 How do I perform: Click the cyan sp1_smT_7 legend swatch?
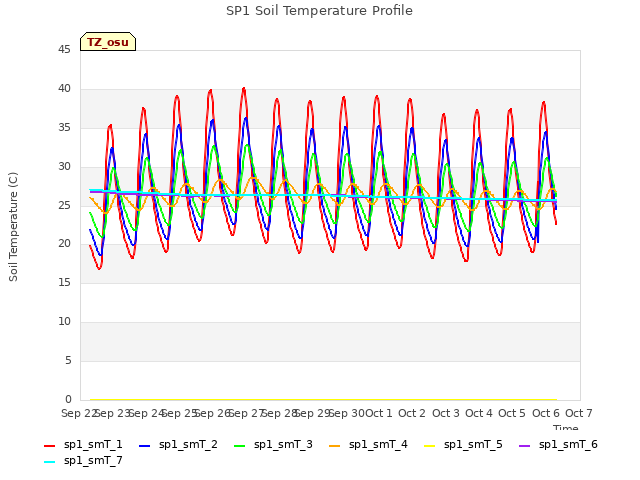[x=49, y=462]
